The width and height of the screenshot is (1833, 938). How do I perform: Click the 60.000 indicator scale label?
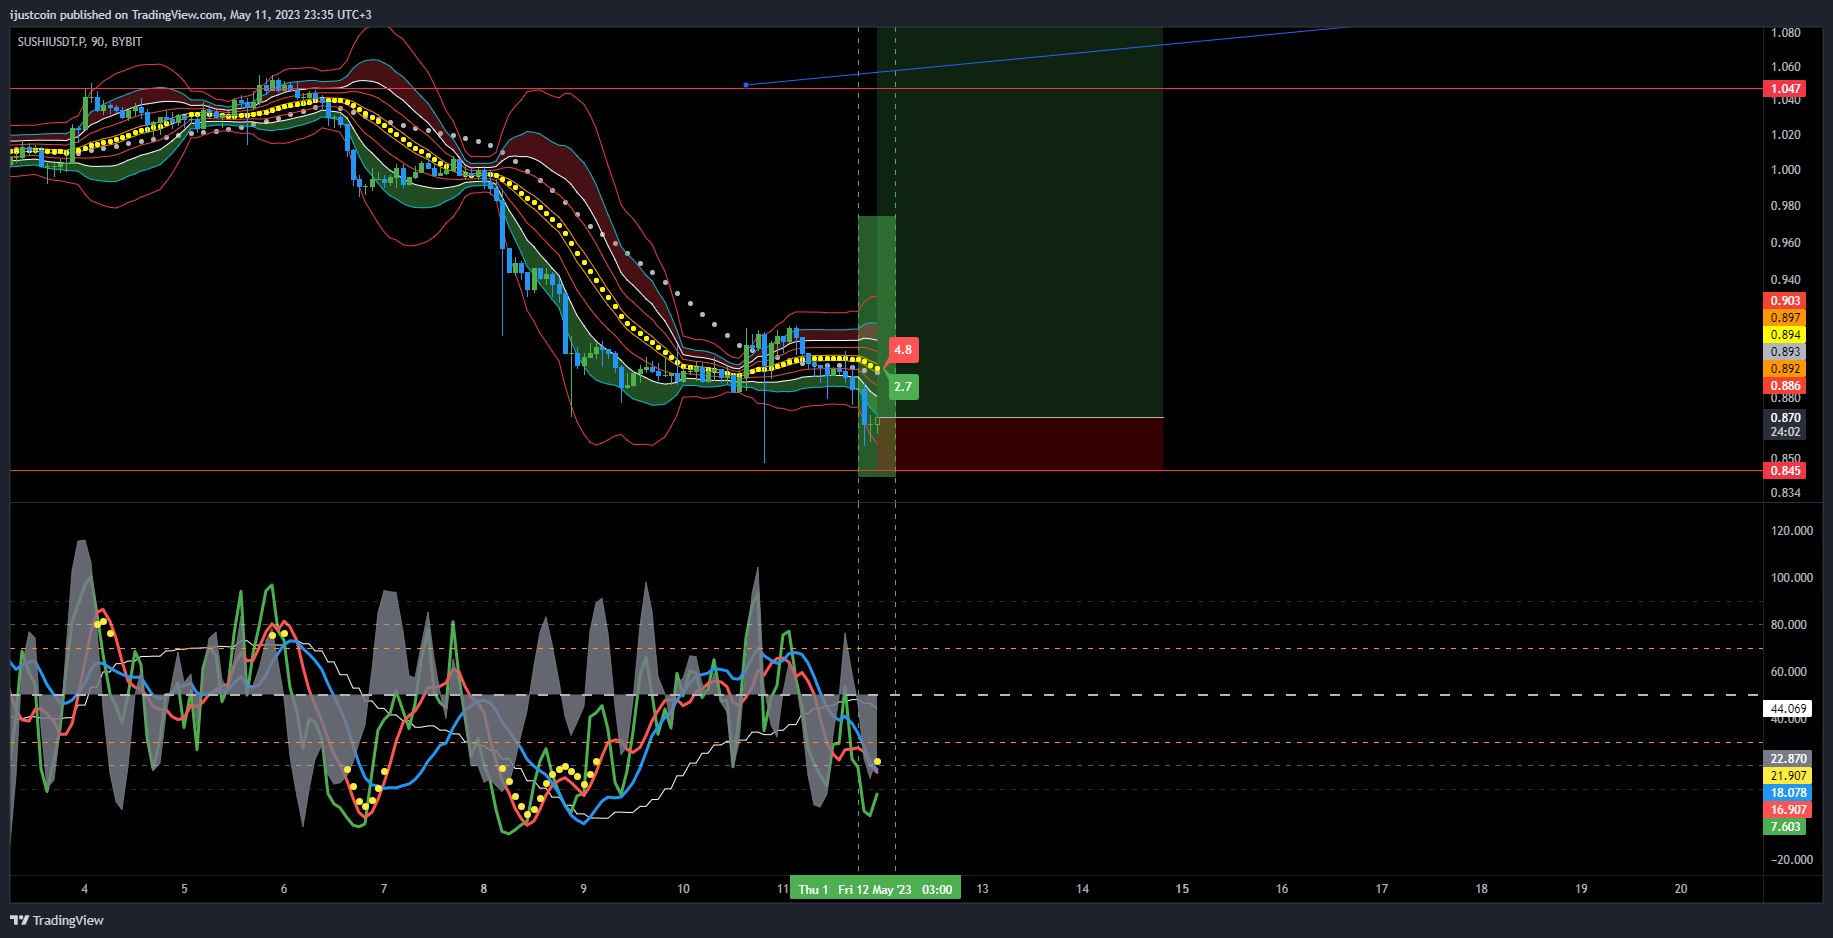click(x=1789, y=672)
